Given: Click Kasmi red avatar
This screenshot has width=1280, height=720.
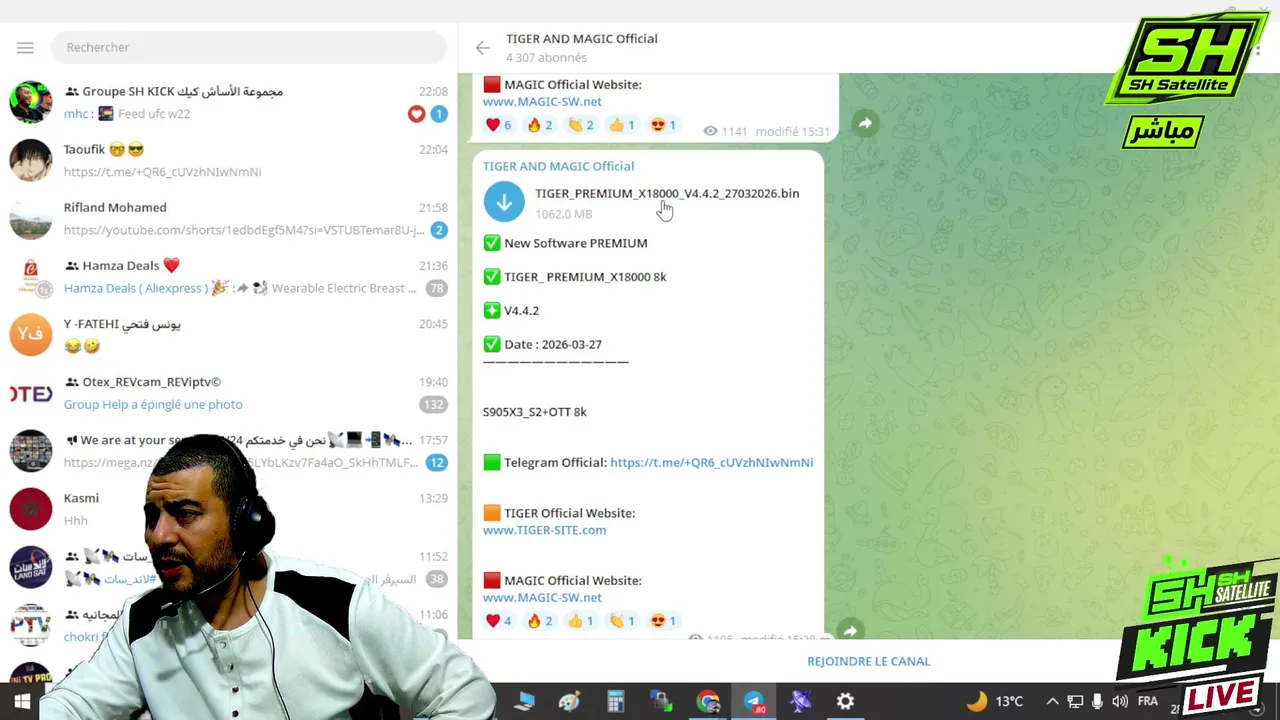Looking at the screenshot, I should pos(31,508).
